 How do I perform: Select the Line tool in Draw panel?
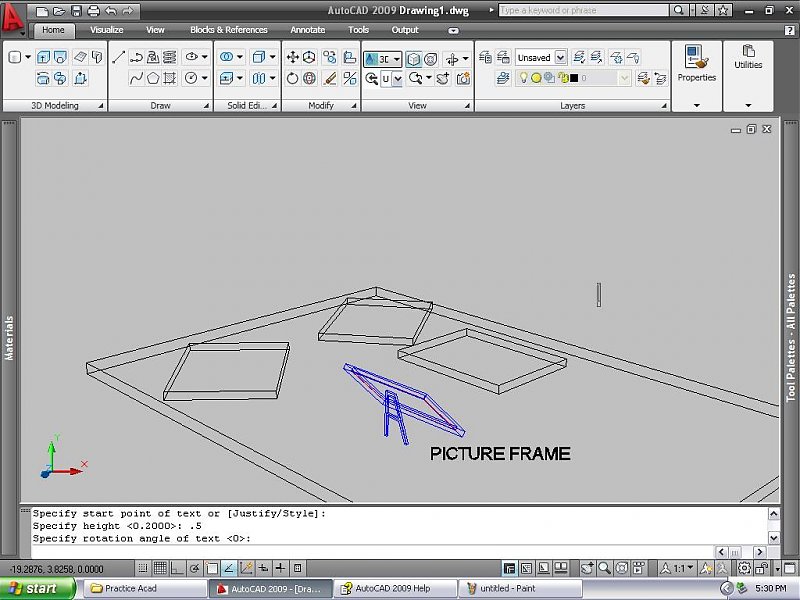(x=118, y=57)
